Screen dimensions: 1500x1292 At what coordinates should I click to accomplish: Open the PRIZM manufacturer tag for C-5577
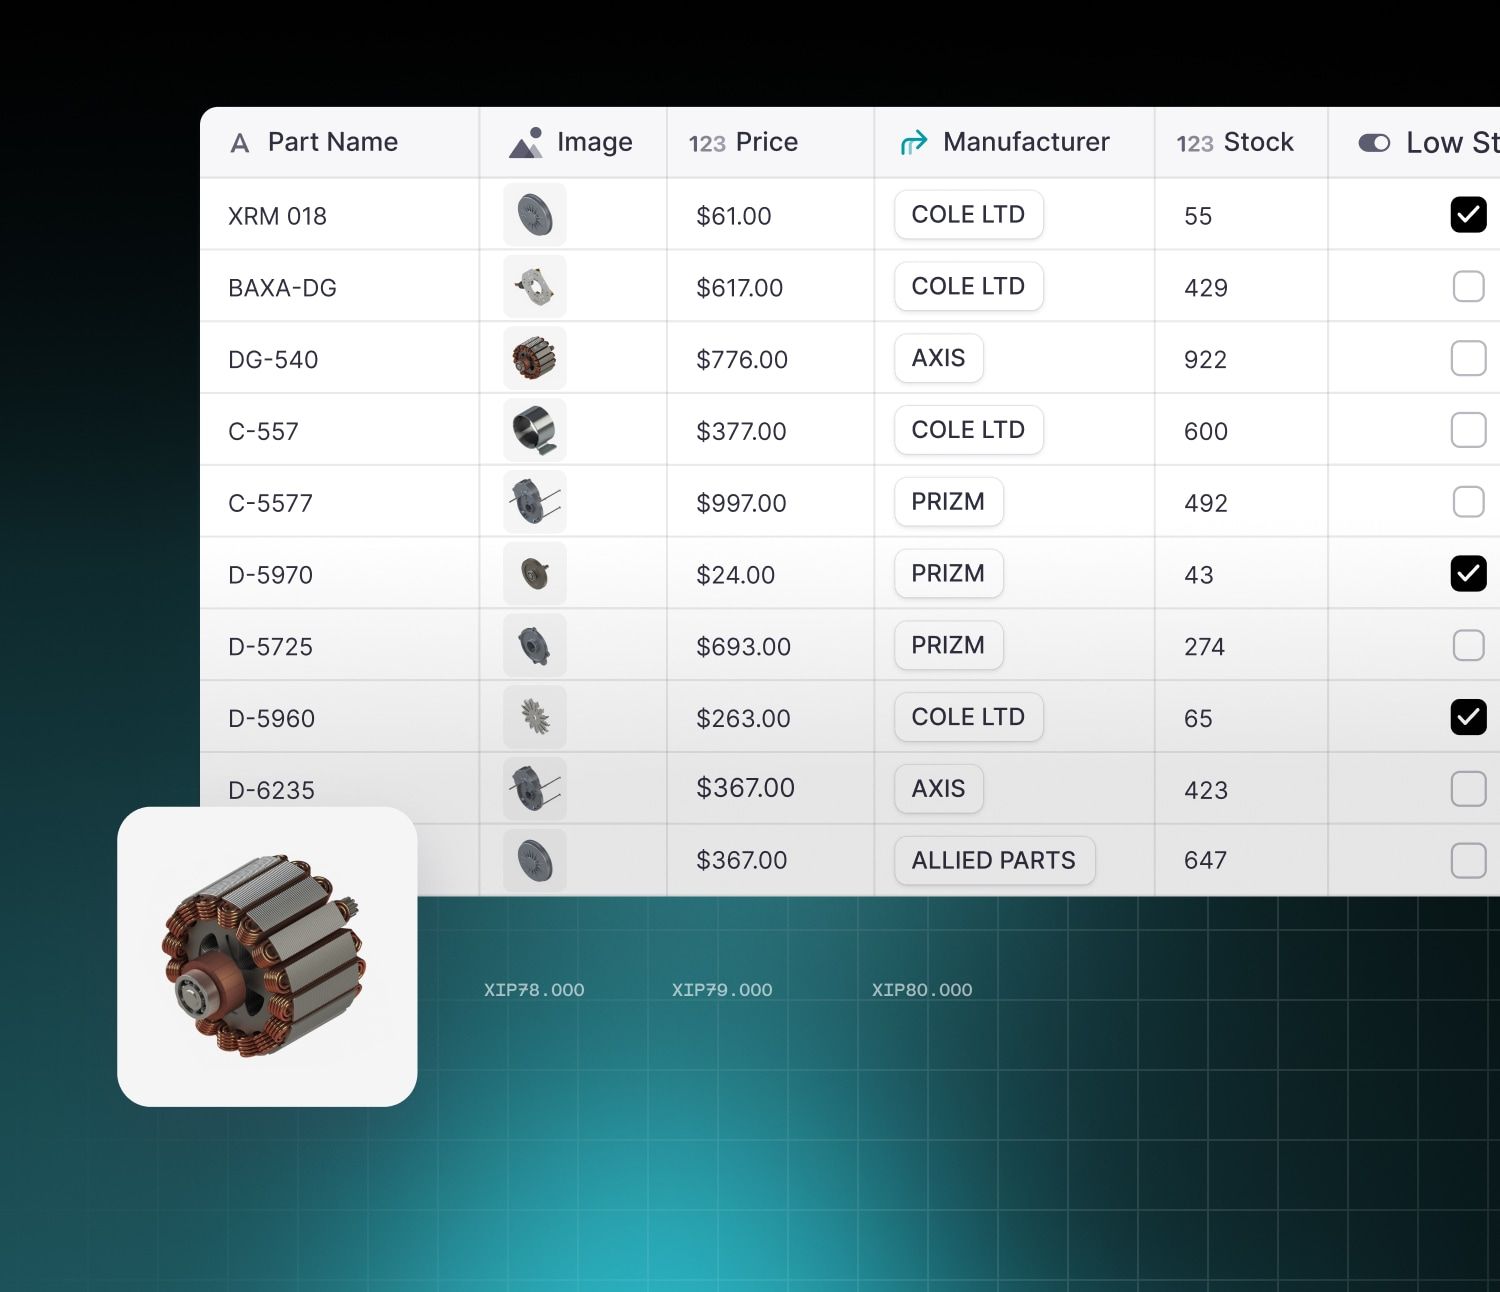[x=947, y=502]
